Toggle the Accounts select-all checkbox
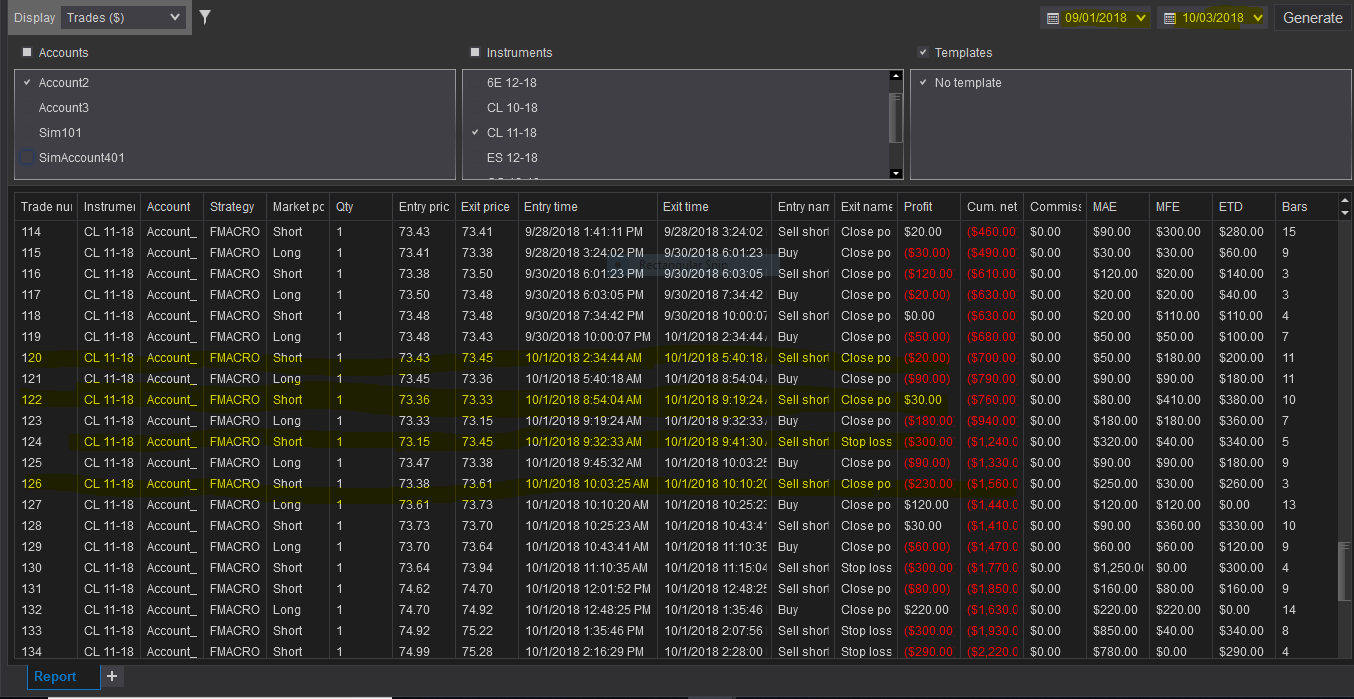Viewport: 1354px width, 699px height. pos(27,52)
